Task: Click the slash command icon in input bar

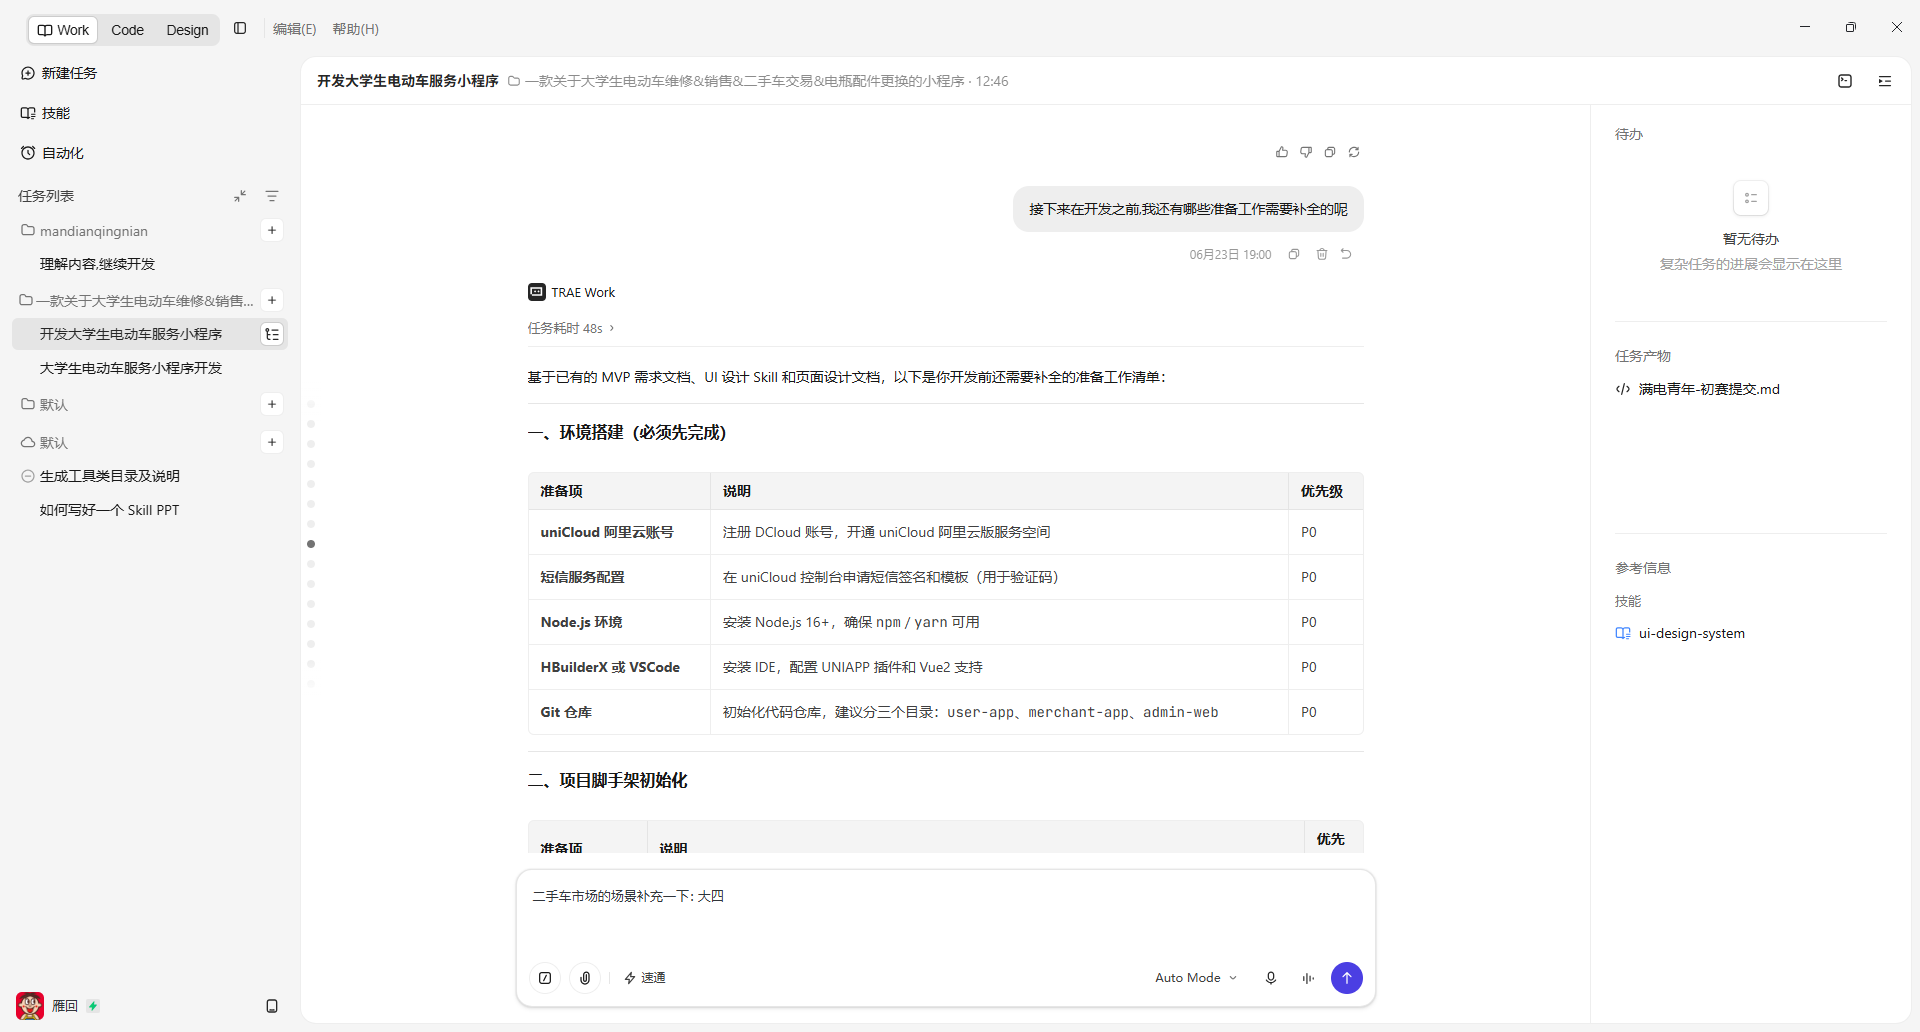Action: tap(545, 978)
